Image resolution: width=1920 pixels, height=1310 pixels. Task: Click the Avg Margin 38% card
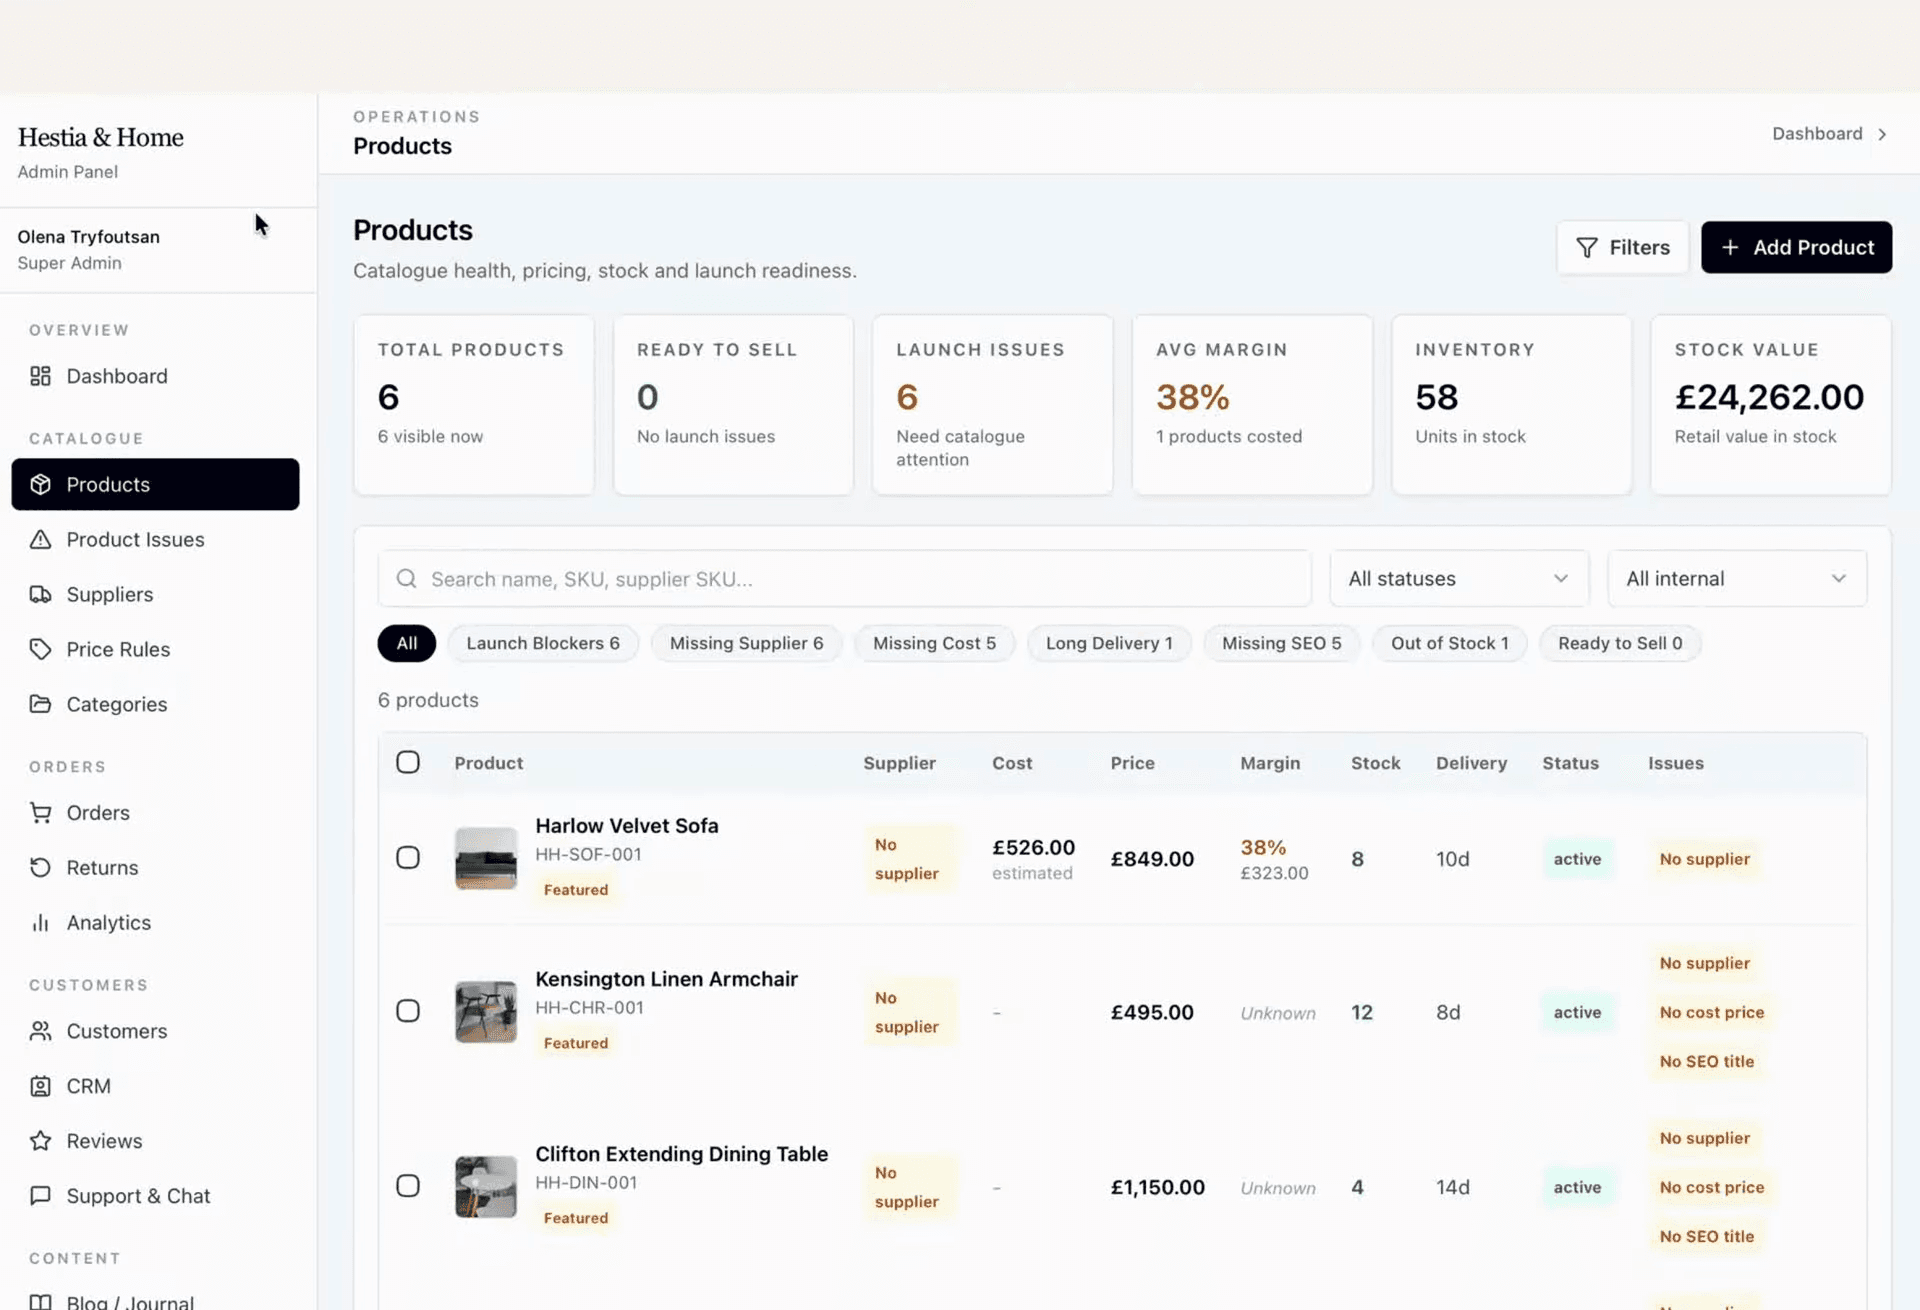(x=1252, y=405)
